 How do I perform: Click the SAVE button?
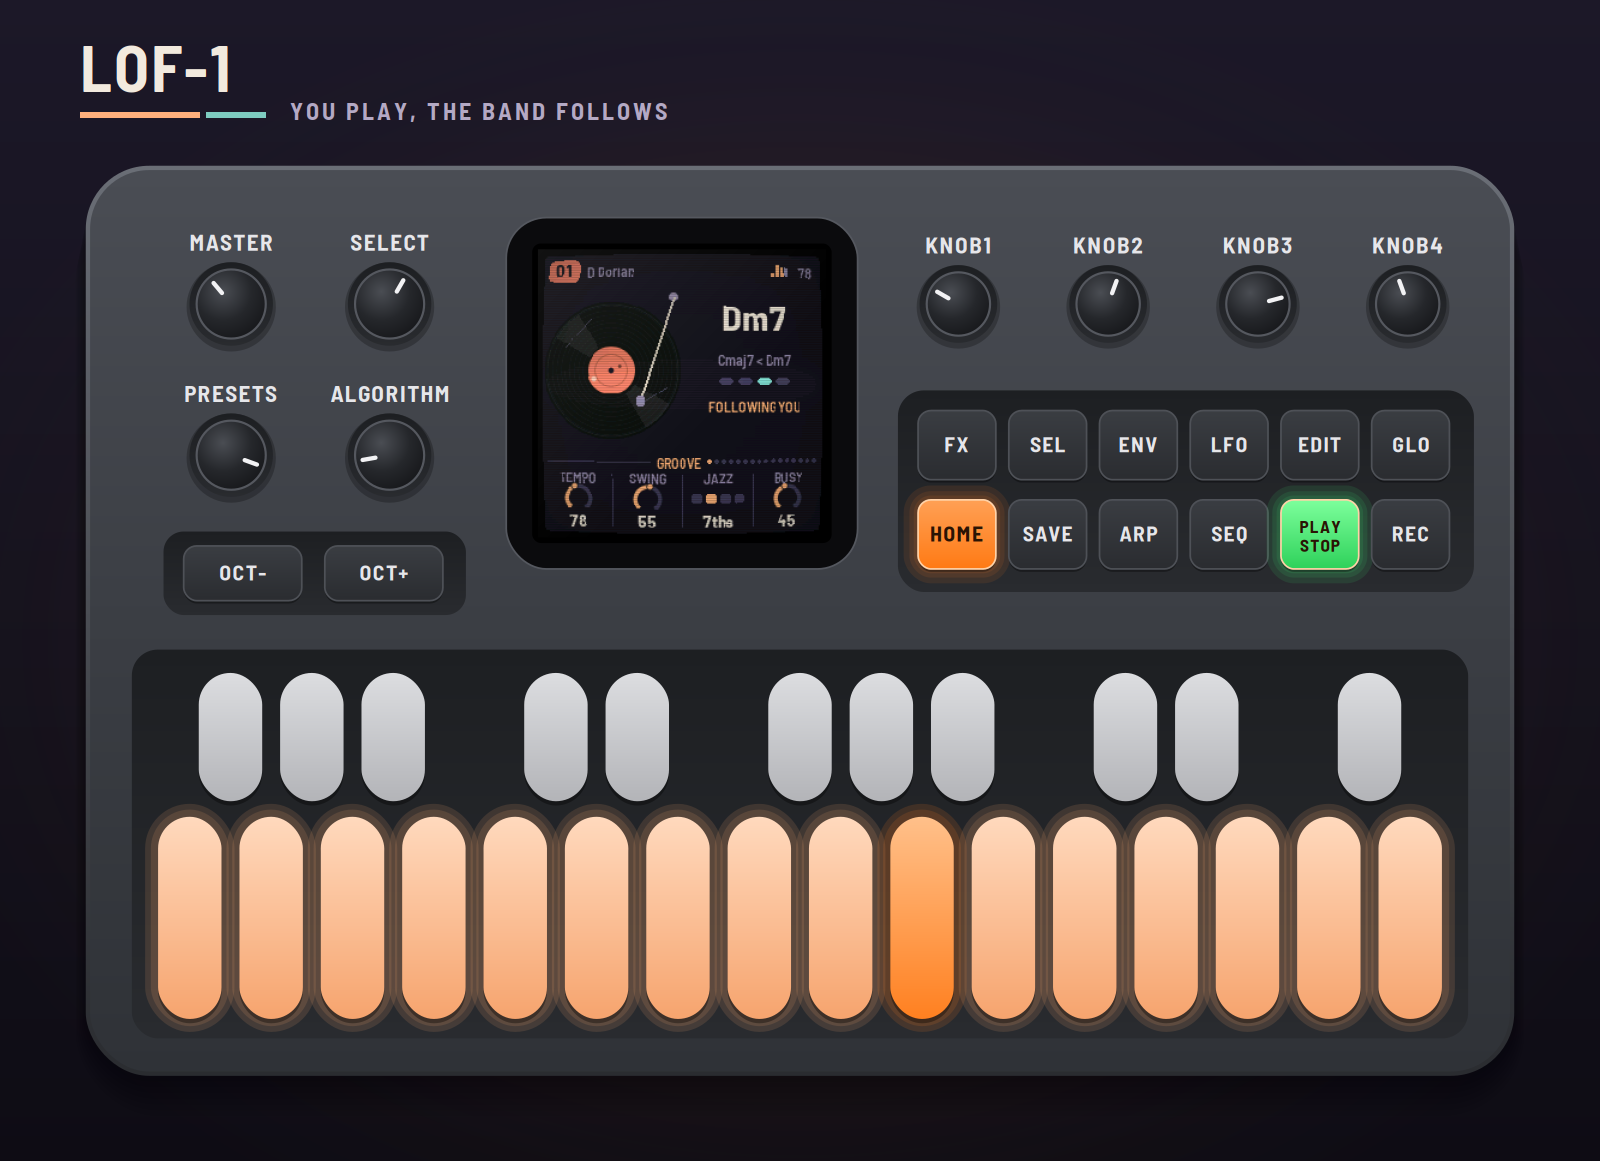[1047, 534]
